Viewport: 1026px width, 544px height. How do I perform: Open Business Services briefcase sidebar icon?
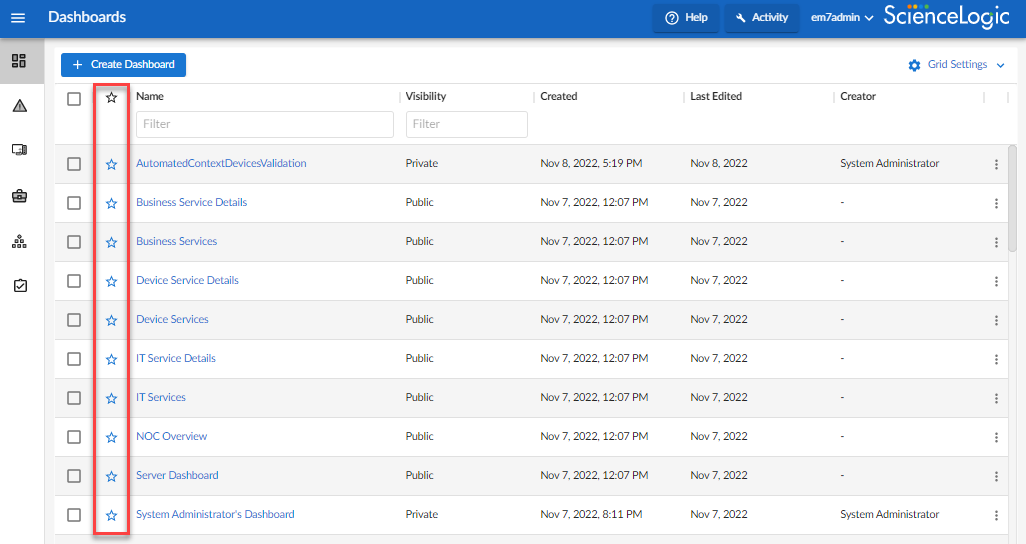[19, 196]
